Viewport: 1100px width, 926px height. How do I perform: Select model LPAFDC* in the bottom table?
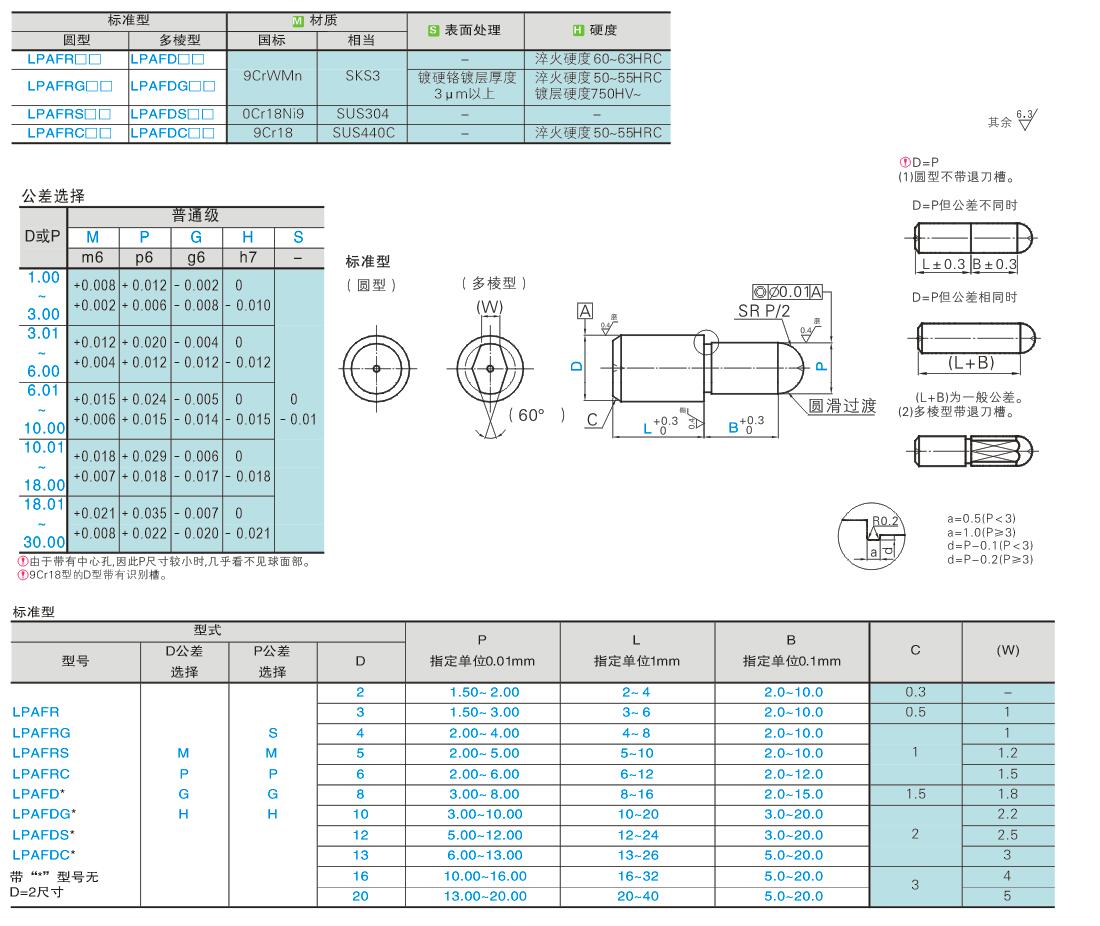pyautogui.click(x=43, y=854)
